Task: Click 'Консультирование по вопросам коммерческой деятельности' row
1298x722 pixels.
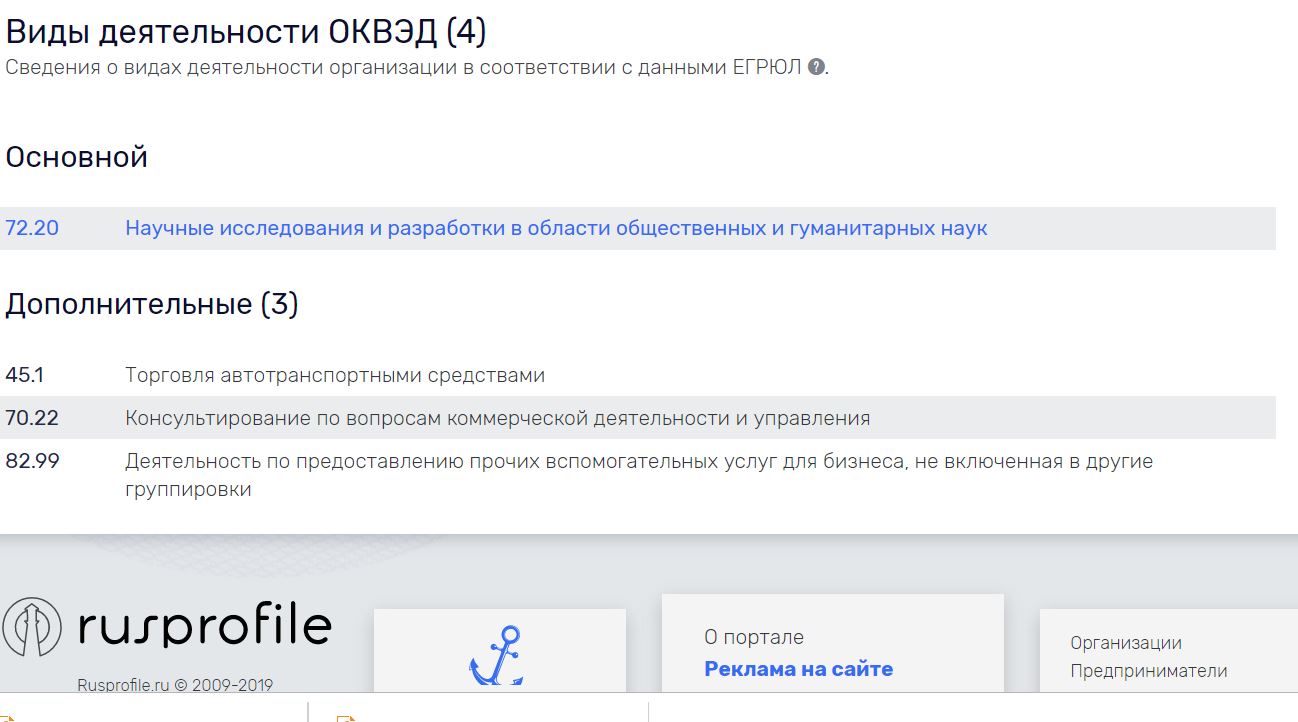Action: [x=497, y=418]
